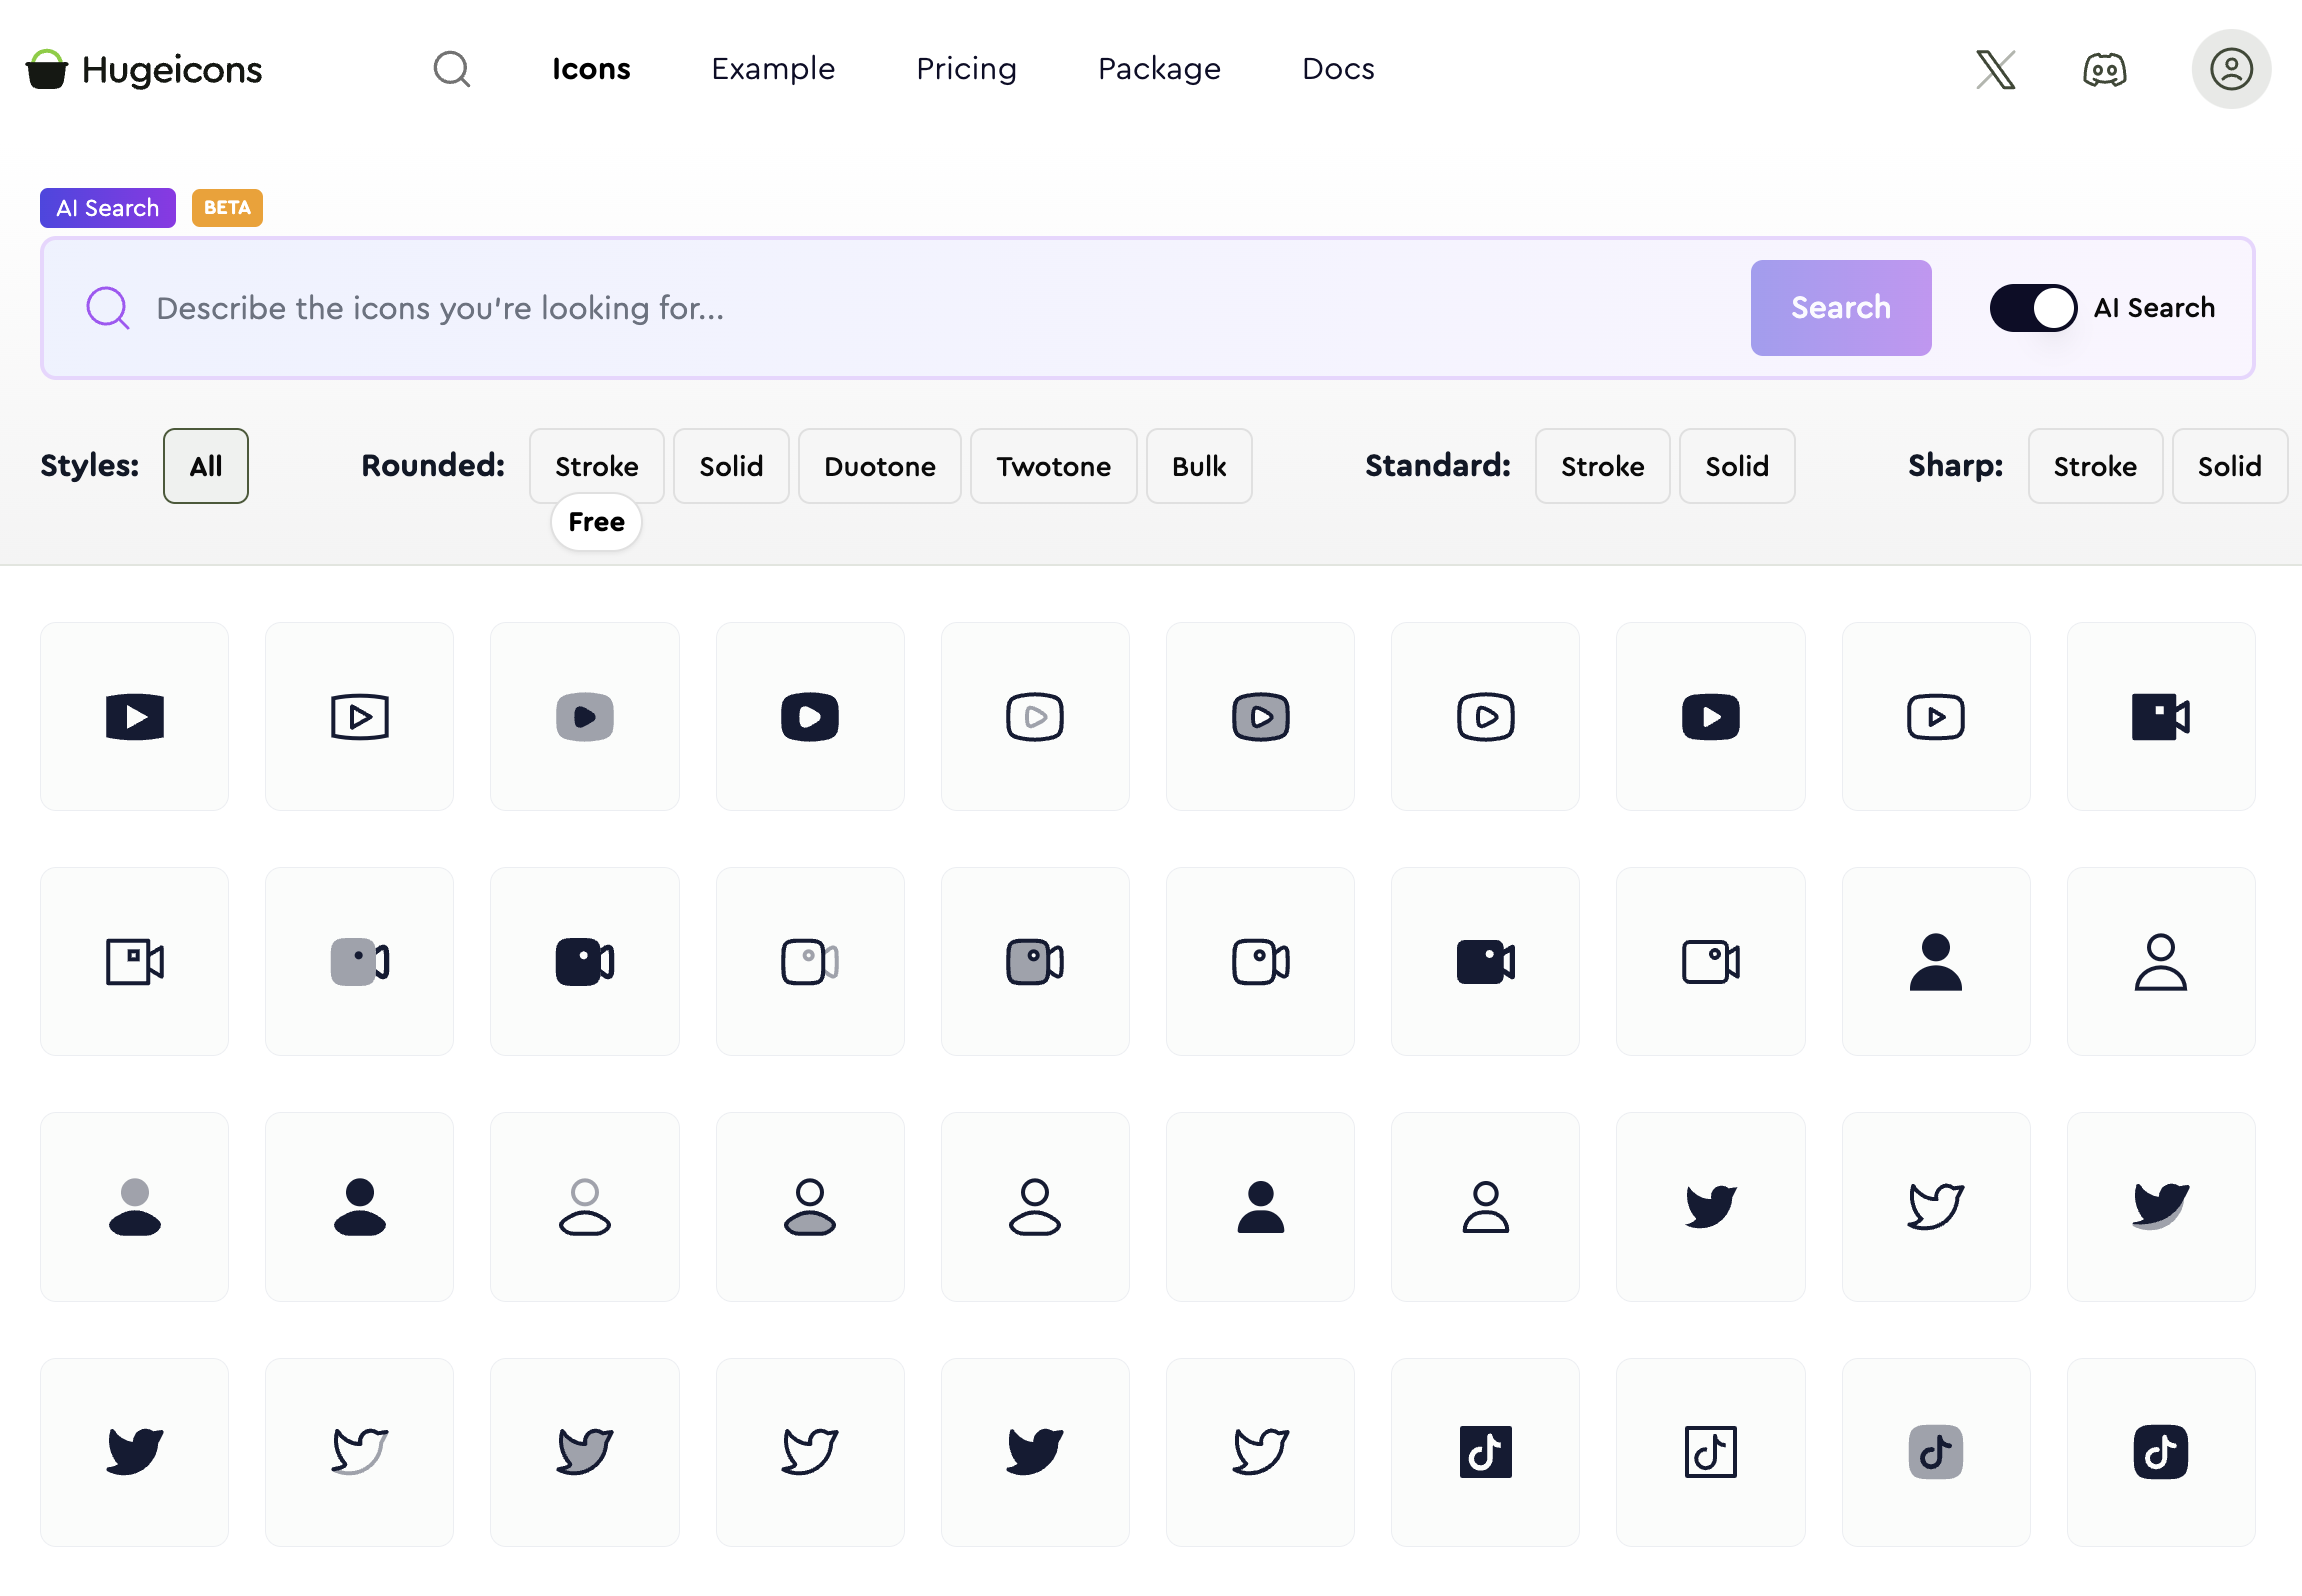The height and width of the screenshot is (1596, 2302).
Task: Select the All styles filter
Action: [206, 466]
